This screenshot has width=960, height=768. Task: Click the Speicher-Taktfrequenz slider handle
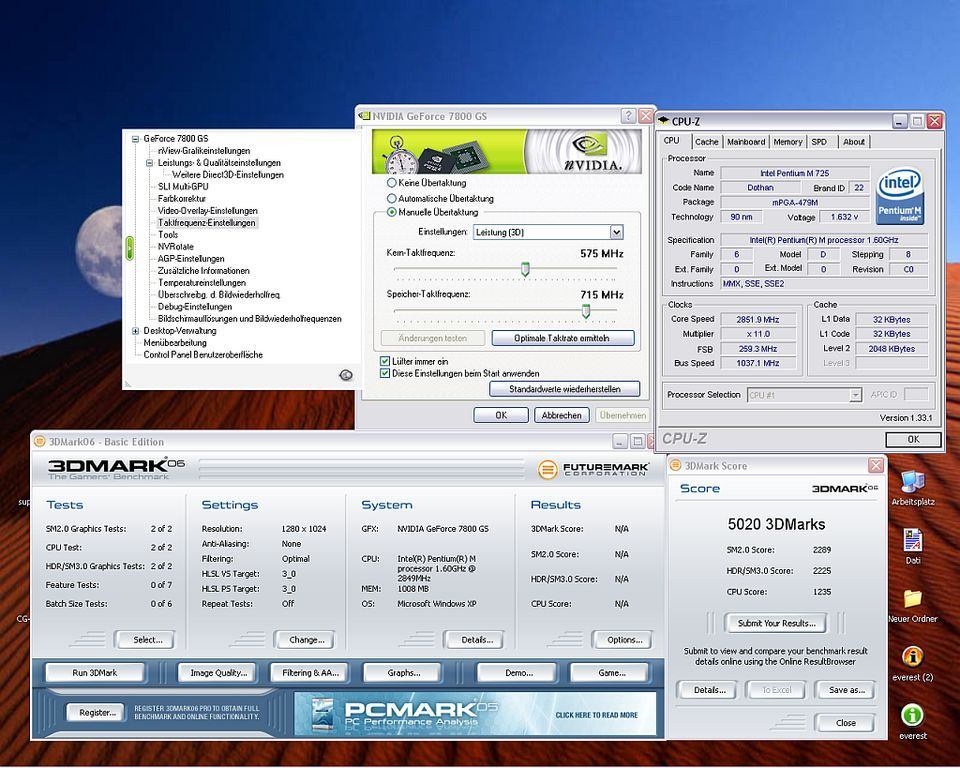pyautogui.click(x=586, y=311)
